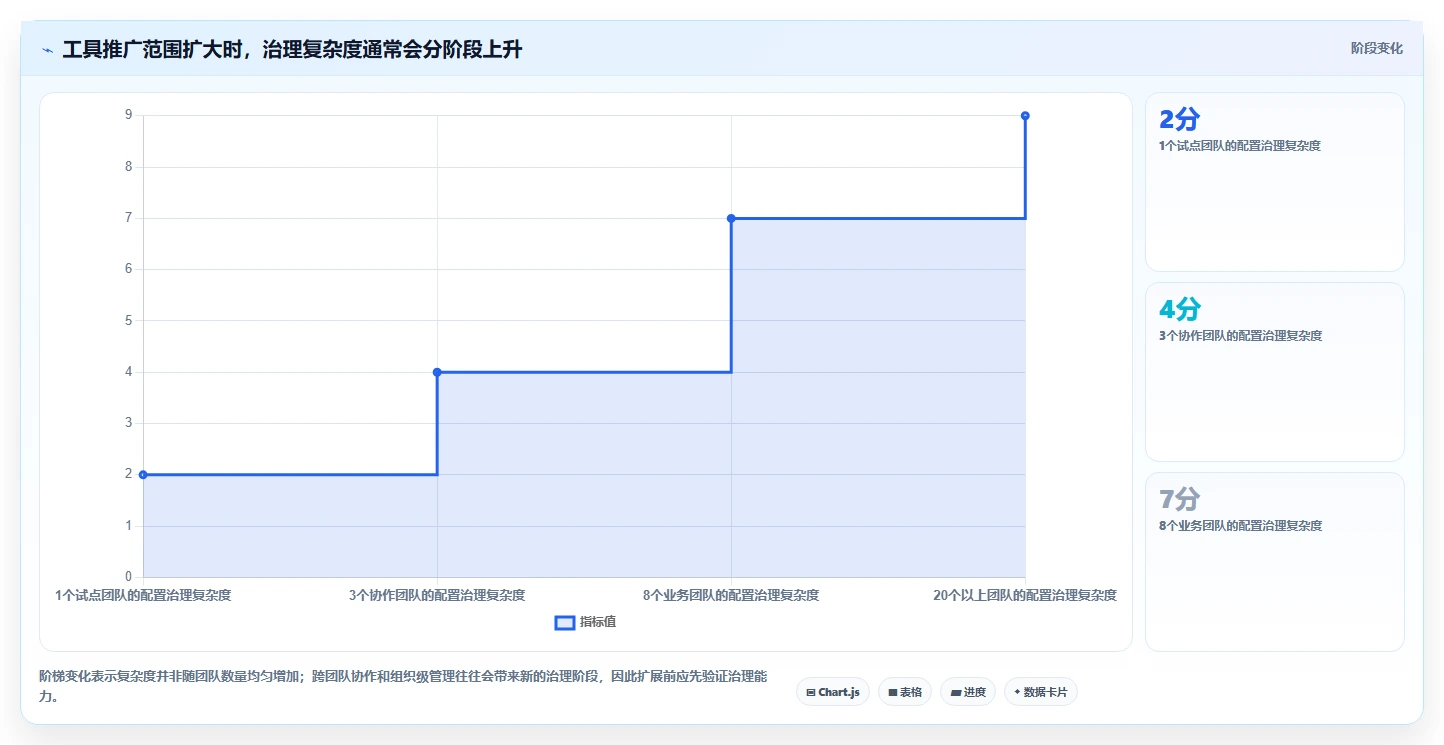Click card caption 1个试点团队的配置治理复杂度
The height and width of the screenshot is (745, 1444).
(x=1240, y=146)
